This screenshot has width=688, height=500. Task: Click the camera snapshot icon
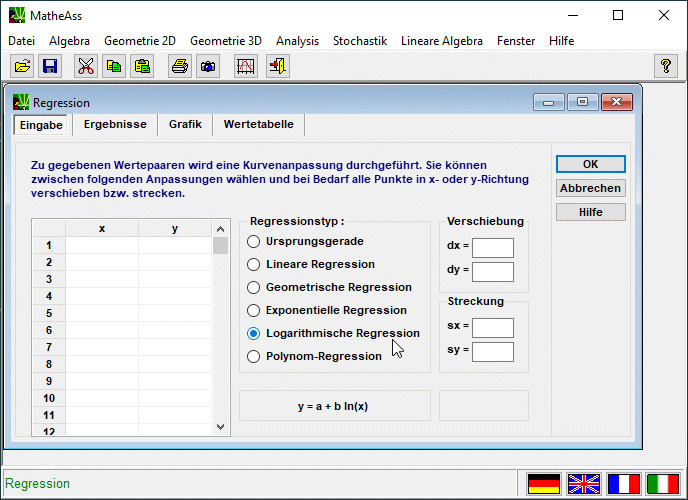(x=208, y=66)
